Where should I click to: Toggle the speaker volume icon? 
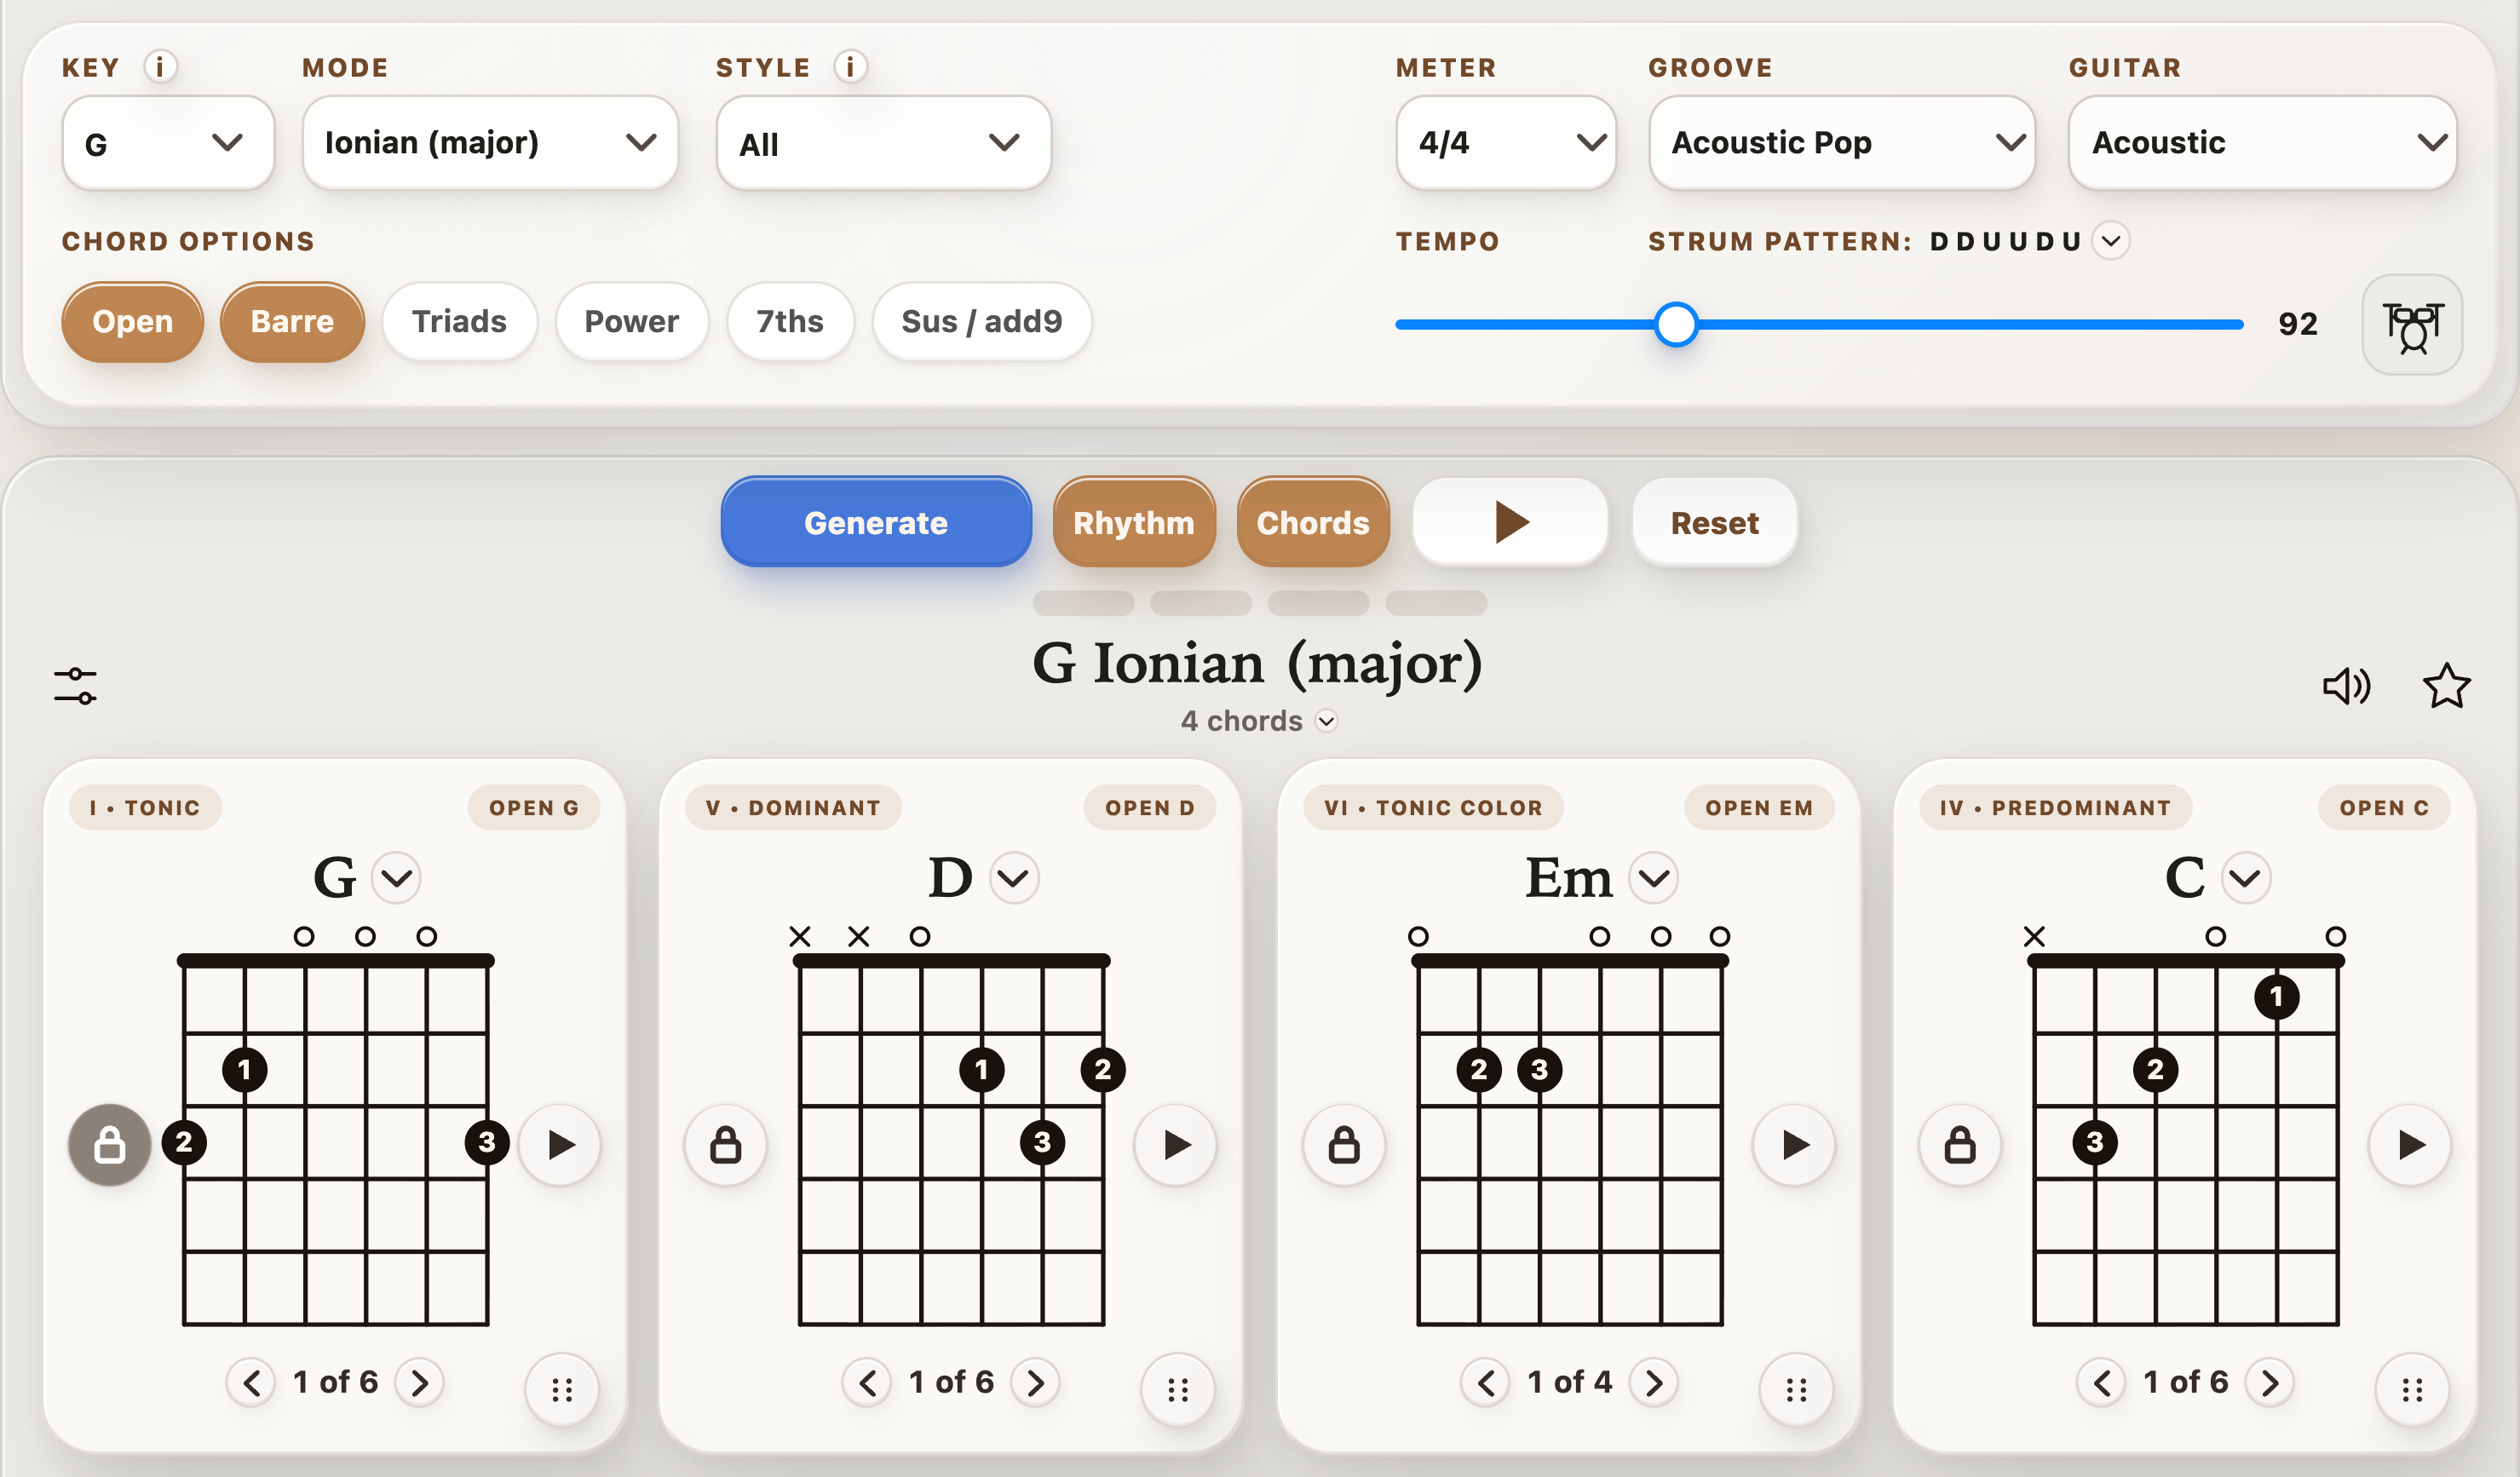(2345, 686)
